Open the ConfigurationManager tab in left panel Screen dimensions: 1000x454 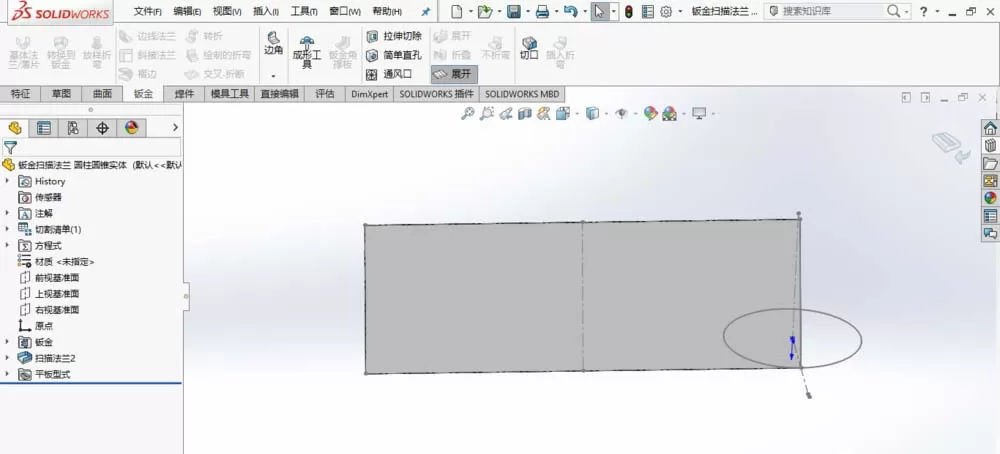pyautogui.click(x=73, y=128)
